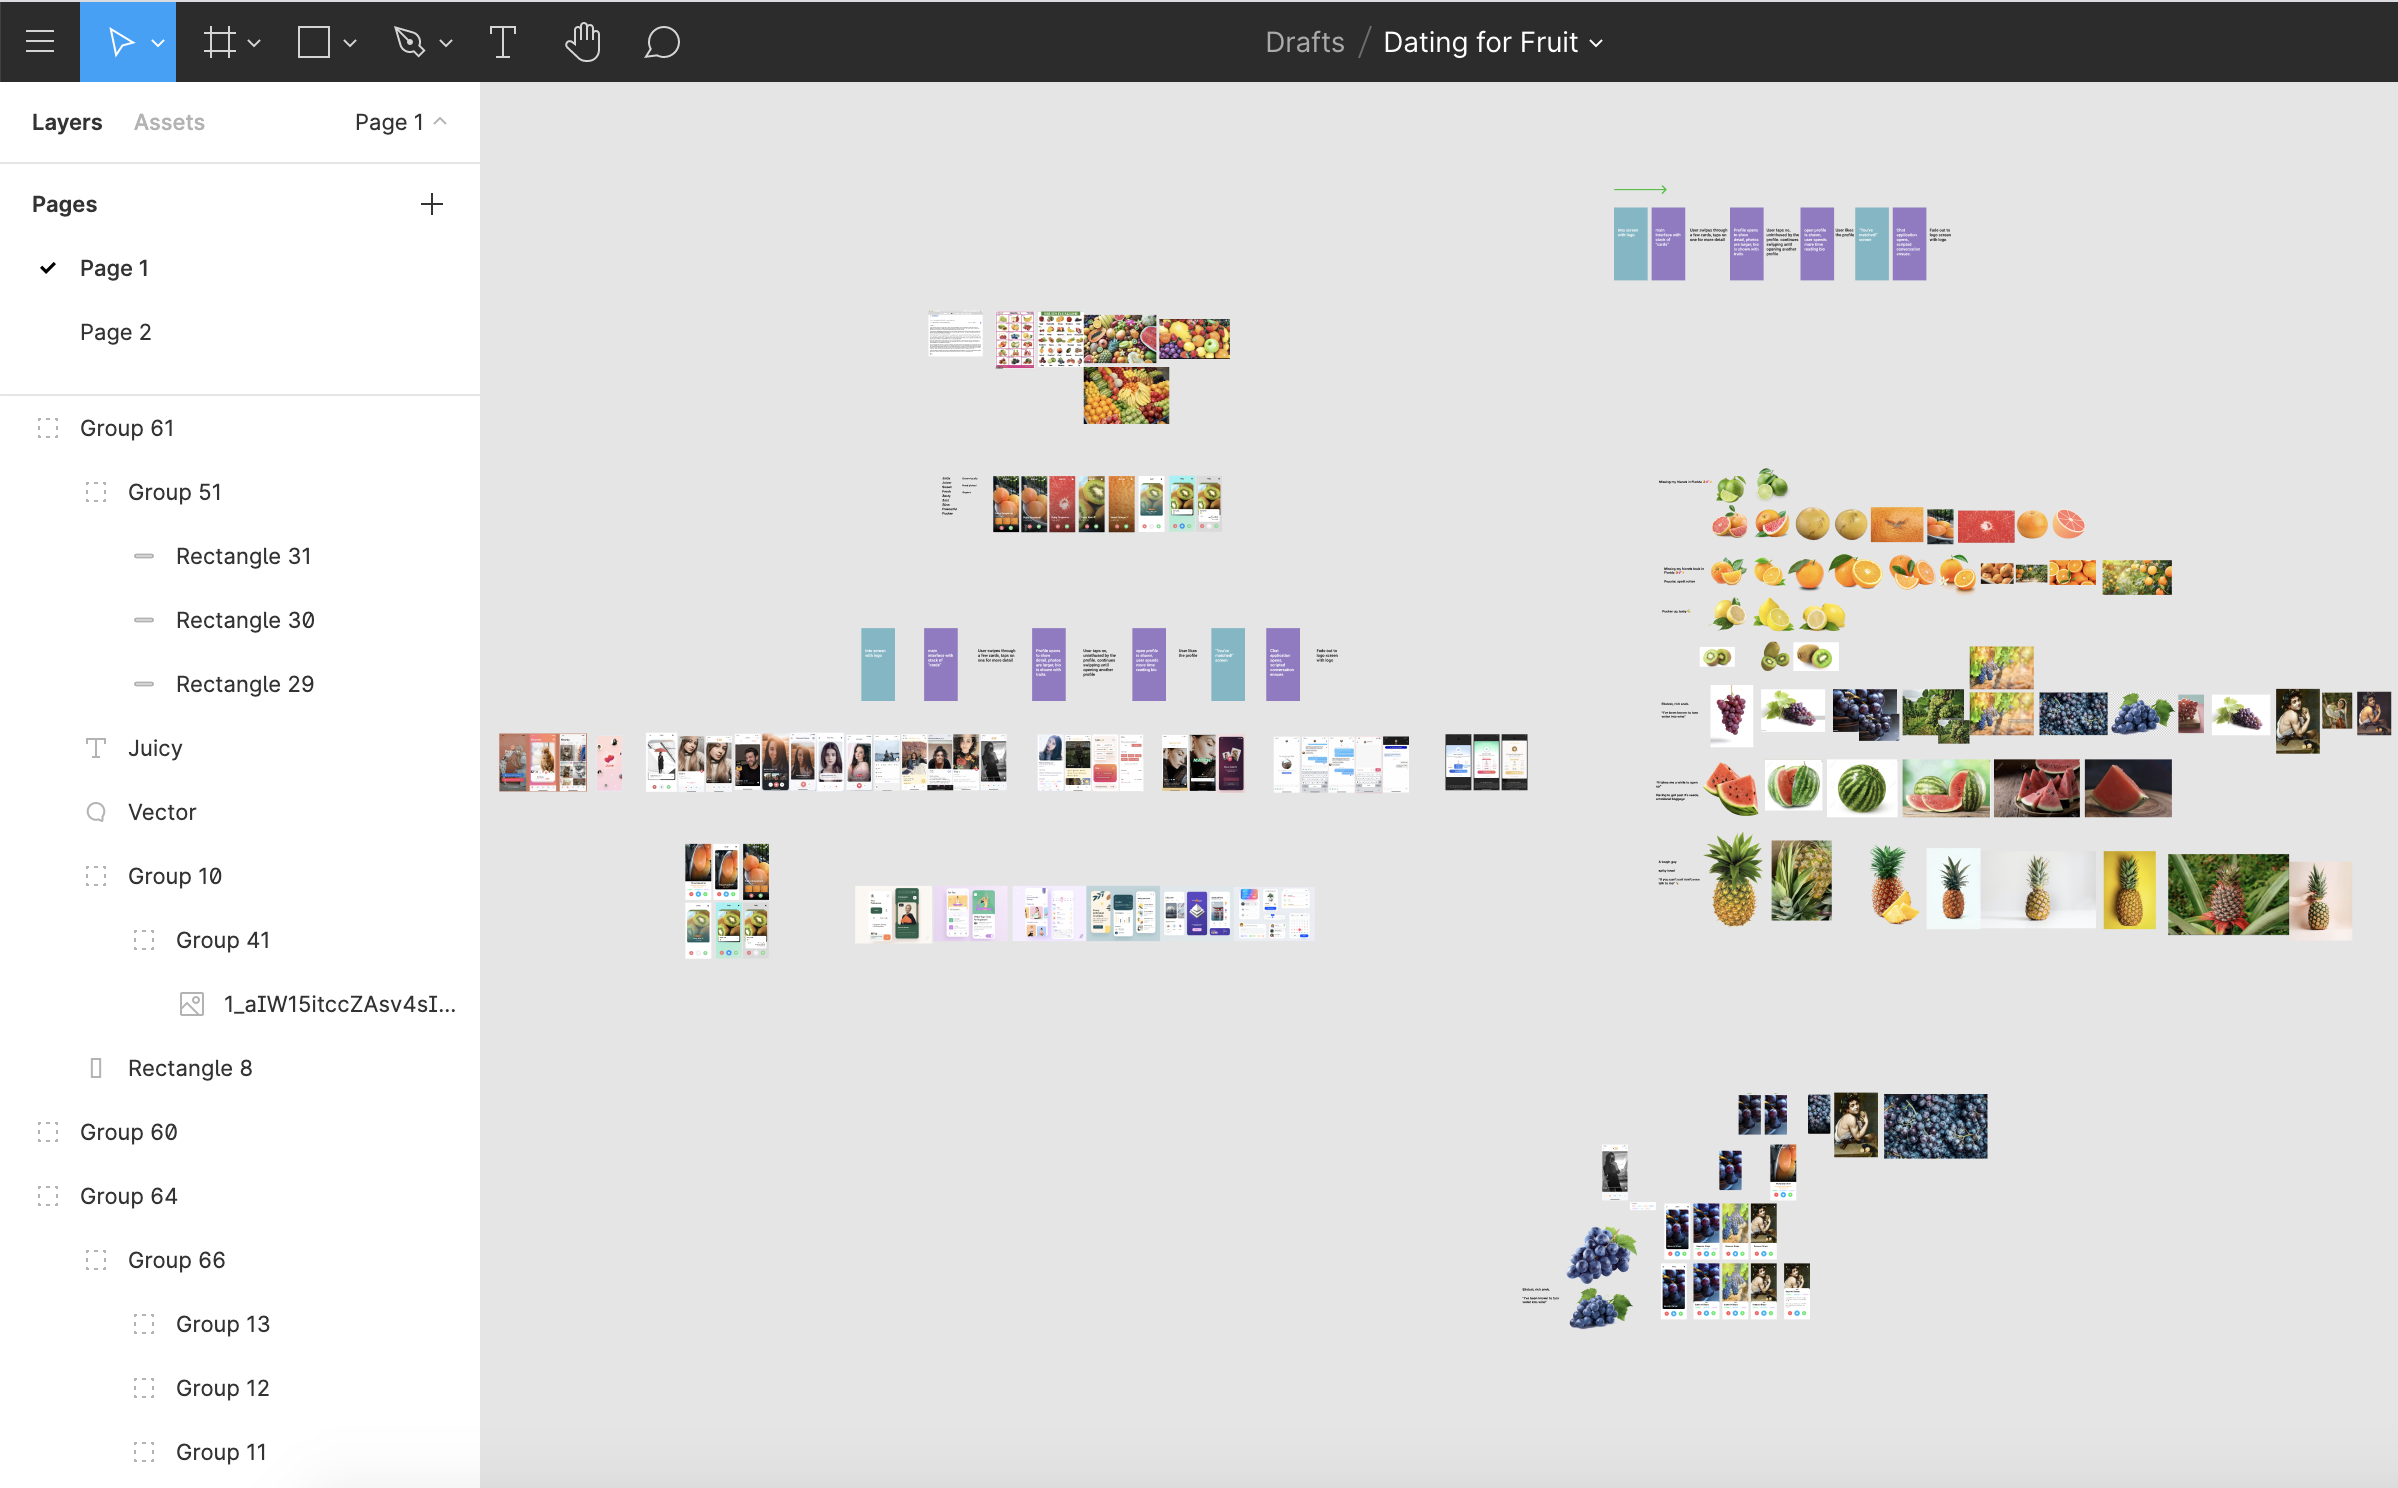Select the Pen tool
The image size is (2398, 1488).
(x=410, y=42)
